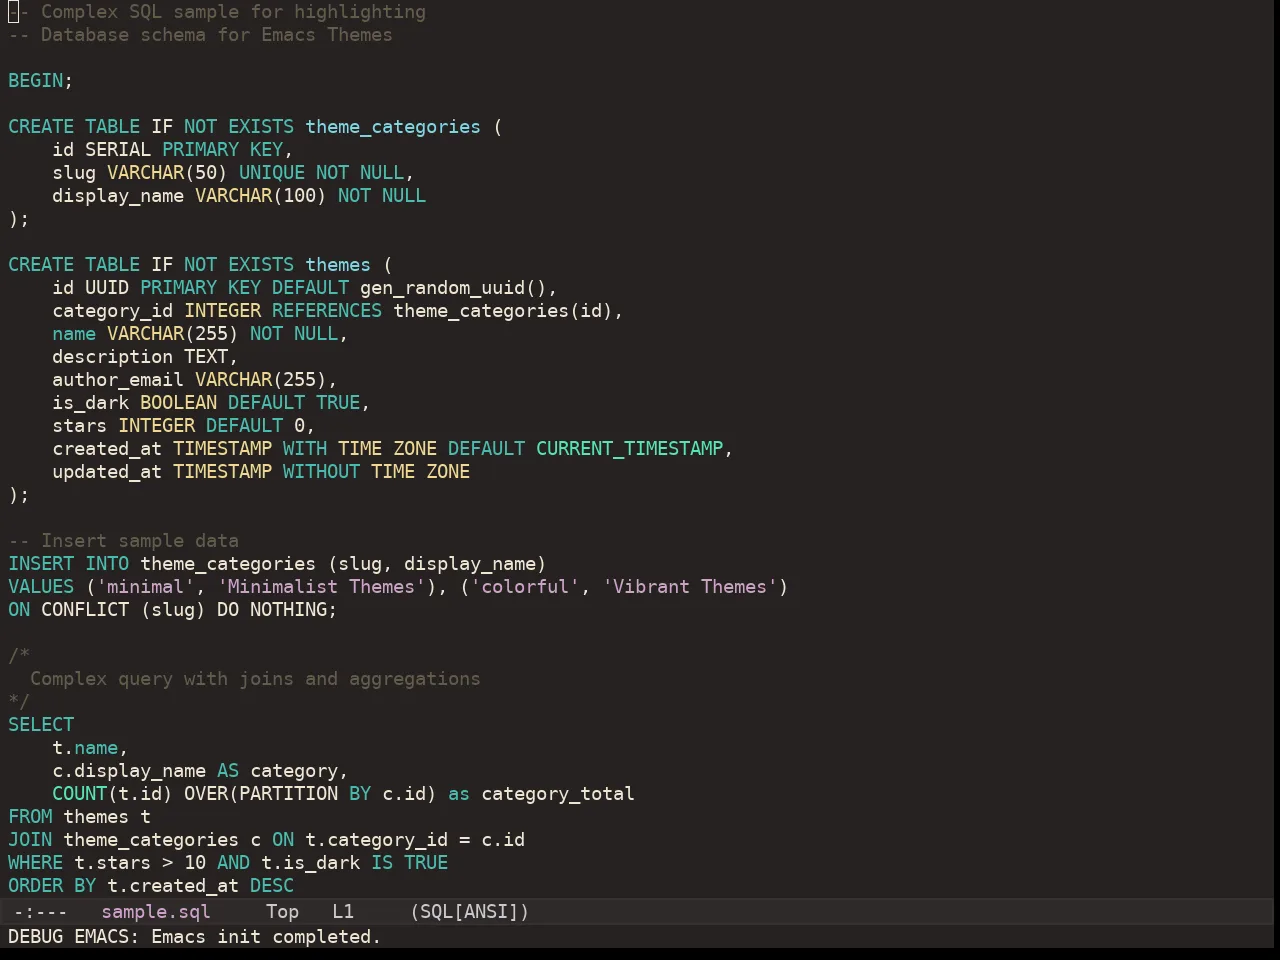This screenshot has width=1280, height=960.
Task: Click the UUID type on the id line
Action: 107,288
